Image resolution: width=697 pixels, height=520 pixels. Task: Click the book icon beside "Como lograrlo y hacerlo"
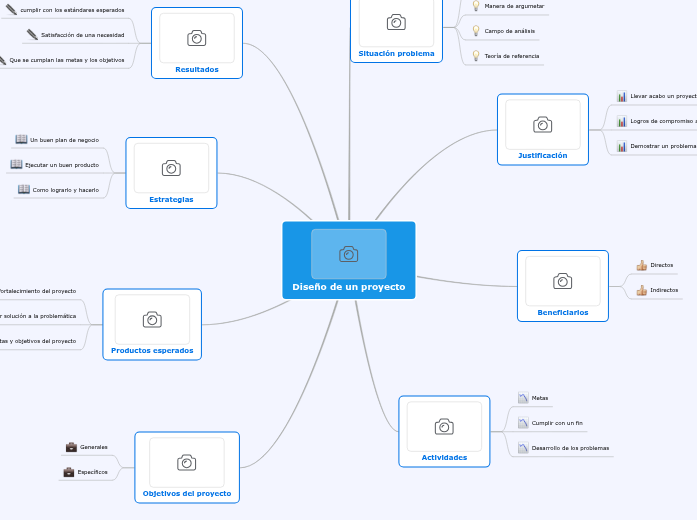[24, 189]
